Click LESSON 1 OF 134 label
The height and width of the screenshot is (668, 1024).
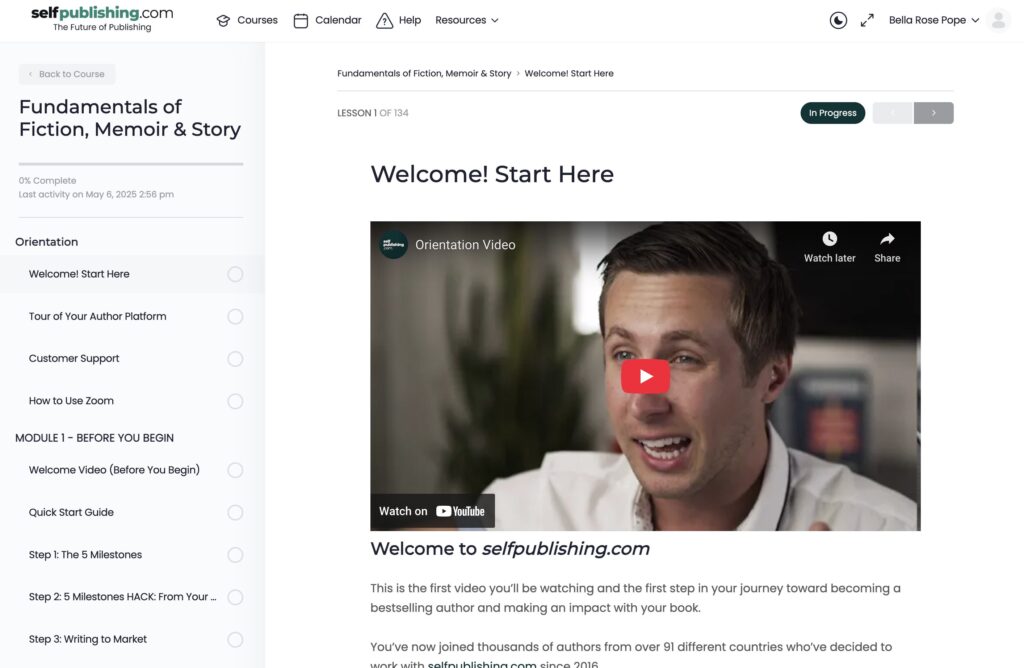372,113
